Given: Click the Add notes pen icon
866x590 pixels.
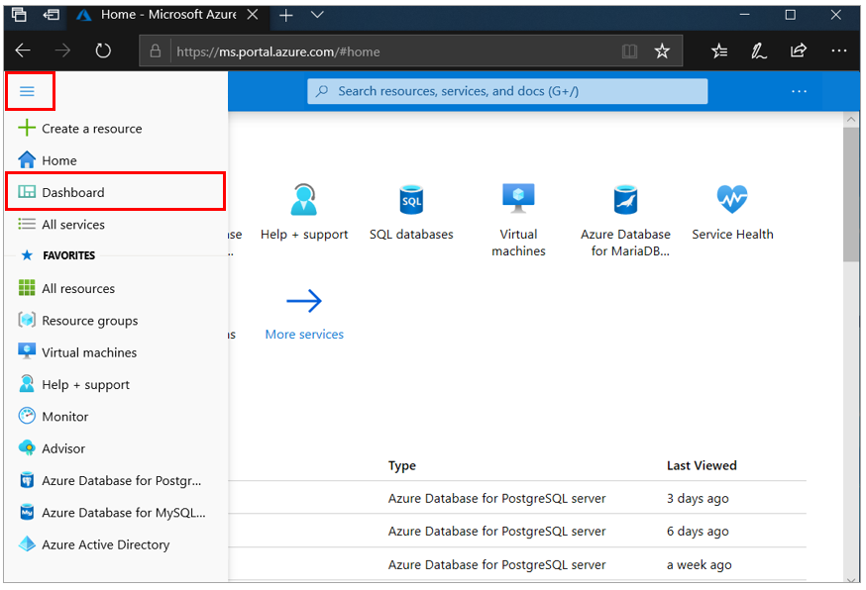Looking at the screenshot, I should (758, 51).
